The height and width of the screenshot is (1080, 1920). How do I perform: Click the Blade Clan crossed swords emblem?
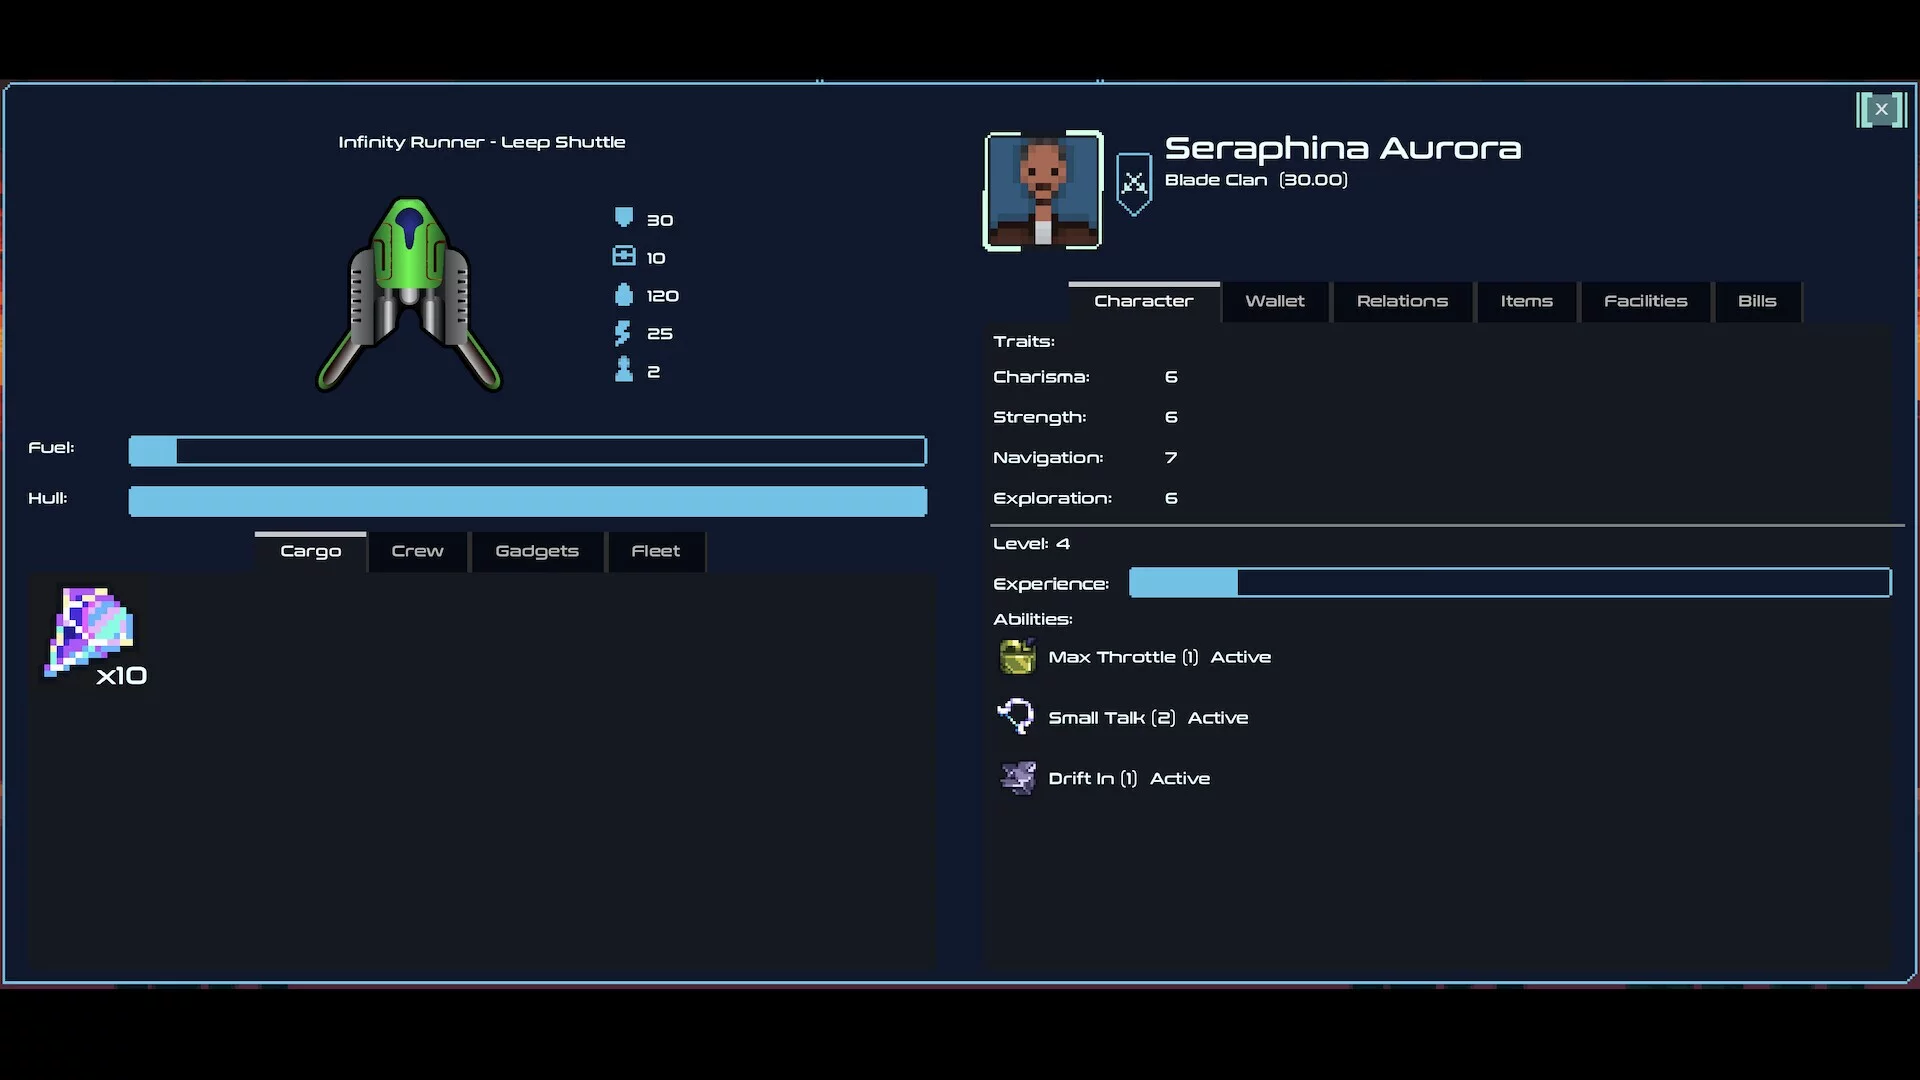[1134, 184]
